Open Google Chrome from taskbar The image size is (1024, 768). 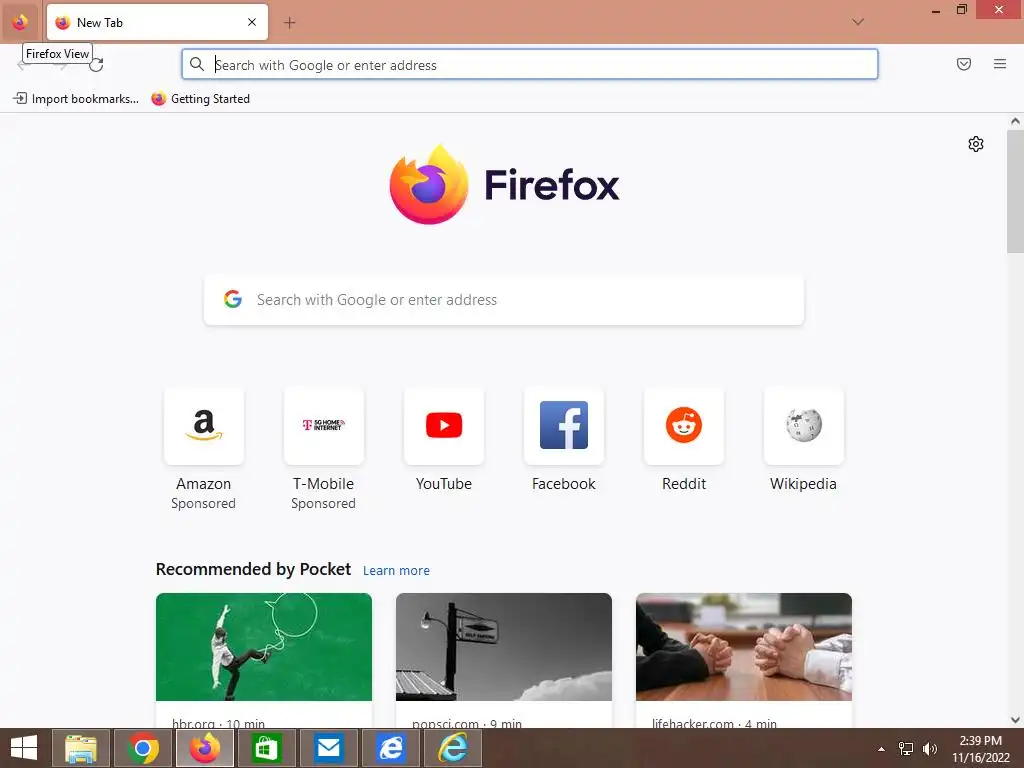point(143,748)
